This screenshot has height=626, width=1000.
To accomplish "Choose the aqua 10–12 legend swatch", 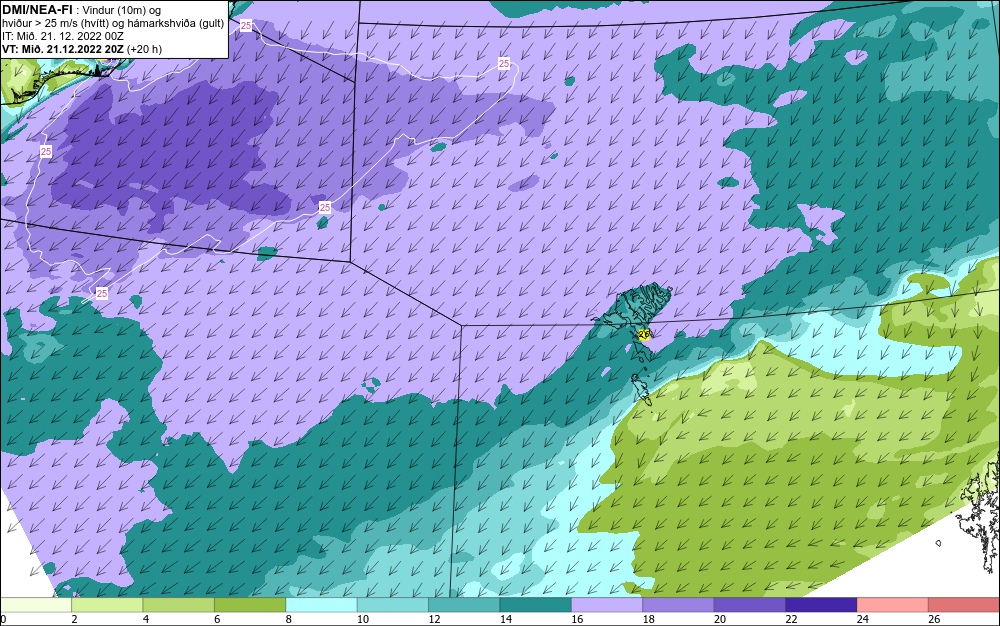I will pyautogui.click(x=393, y=605).
